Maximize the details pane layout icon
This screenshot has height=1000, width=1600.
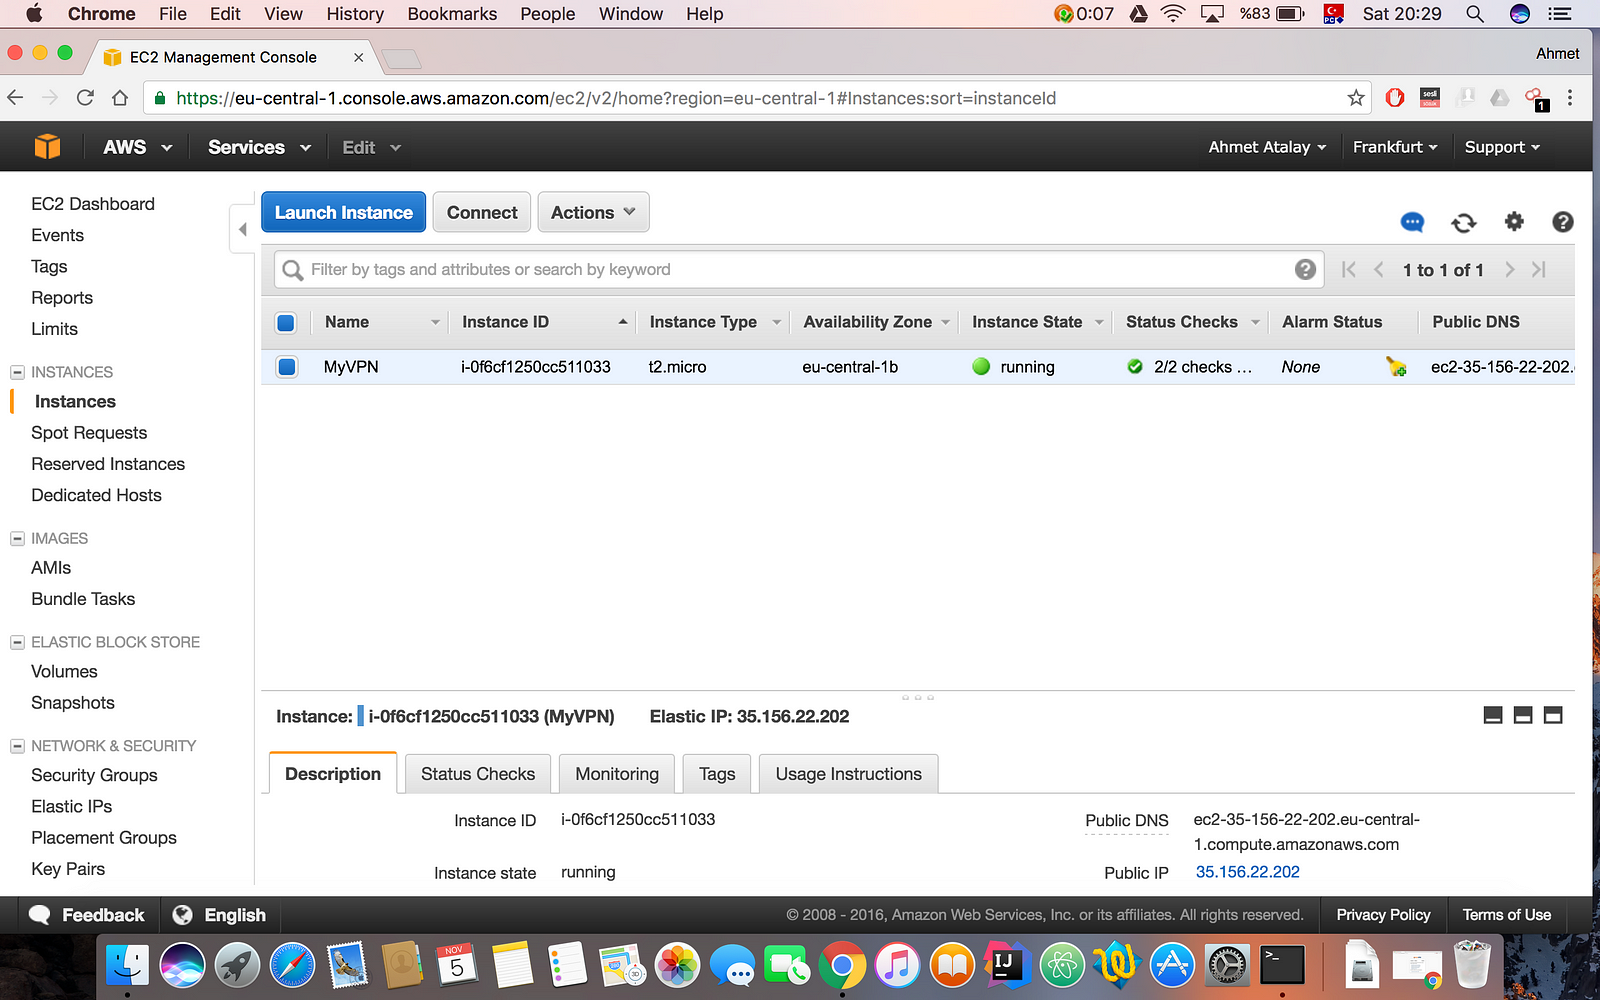pos(1553,715)
